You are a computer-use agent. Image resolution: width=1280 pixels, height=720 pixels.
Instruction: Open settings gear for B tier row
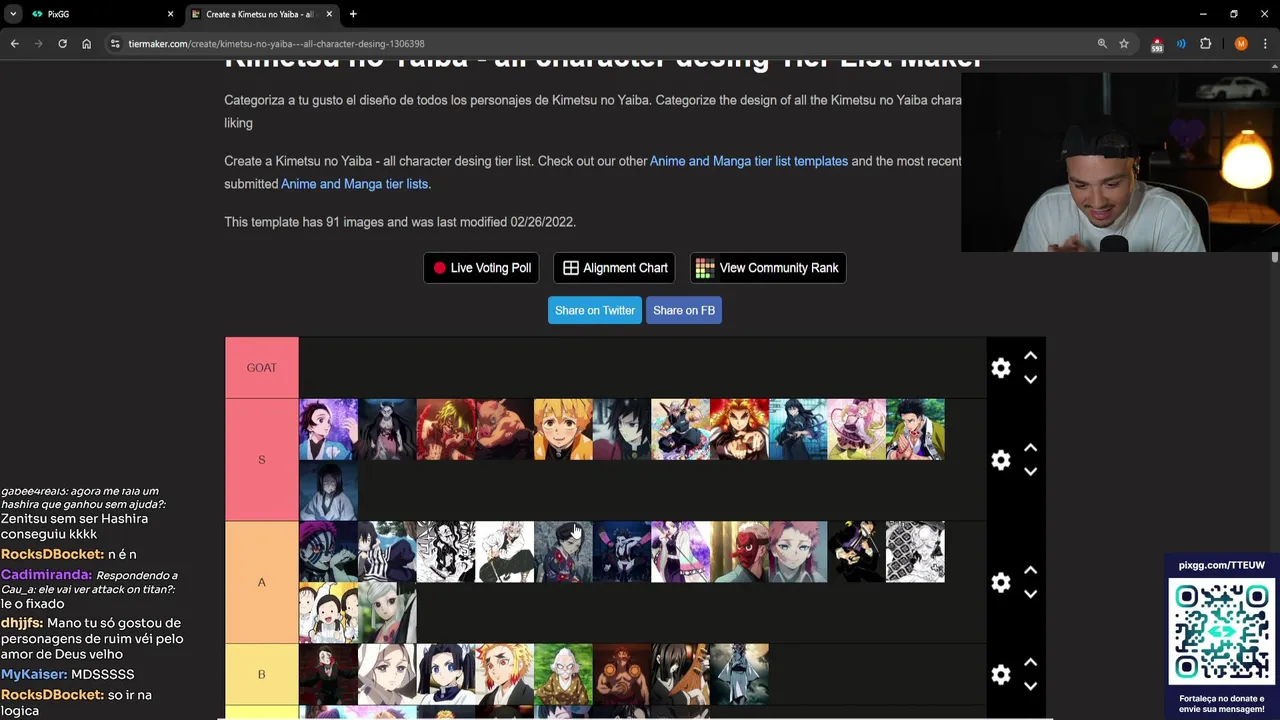tap(1000, 674)
